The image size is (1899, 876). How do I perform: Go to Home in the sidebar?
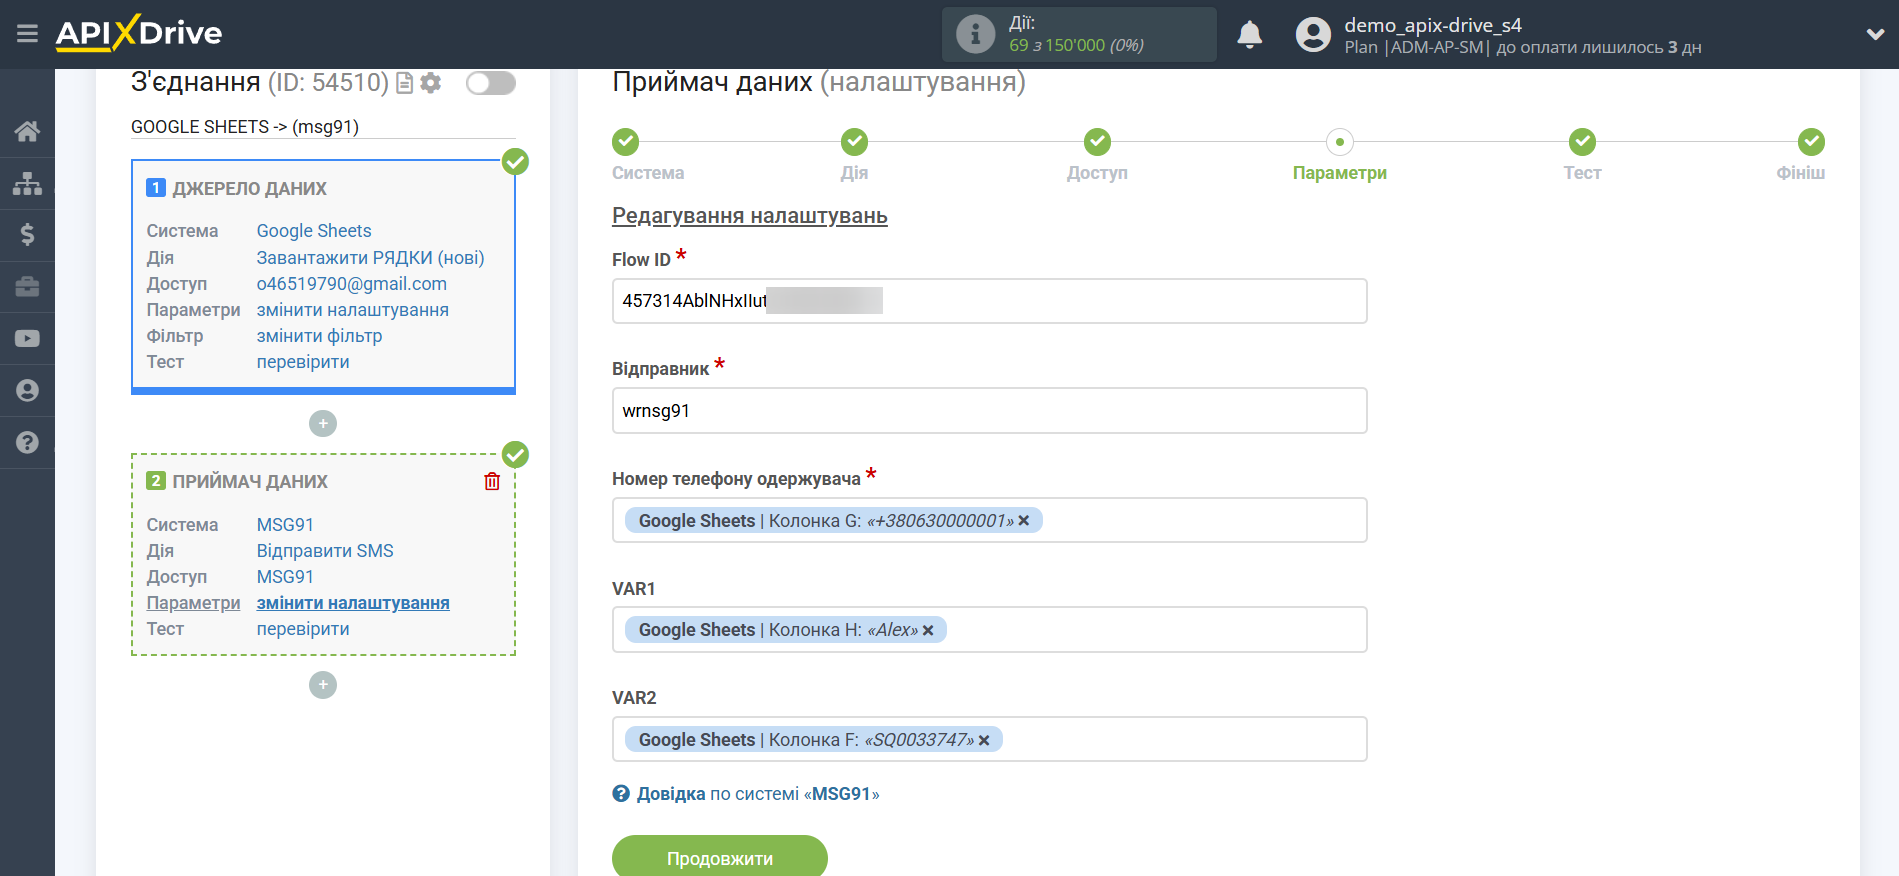[27, 131]
